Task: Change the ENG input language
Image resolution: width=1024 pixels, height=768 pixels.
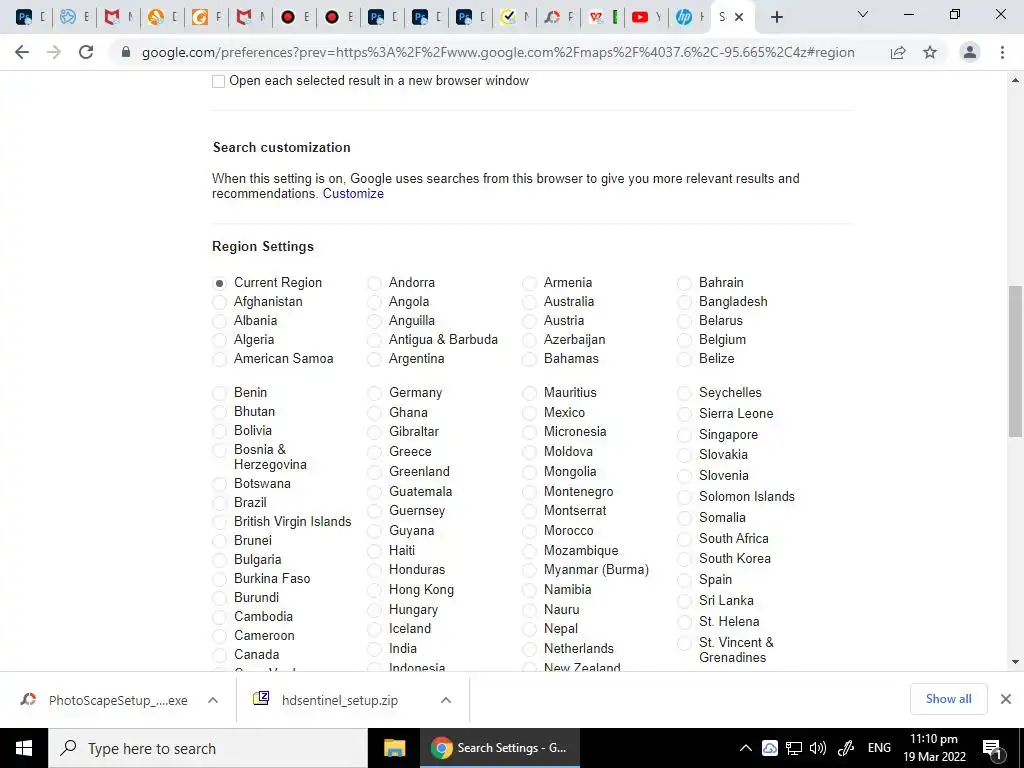Action: tap(879, 748)
